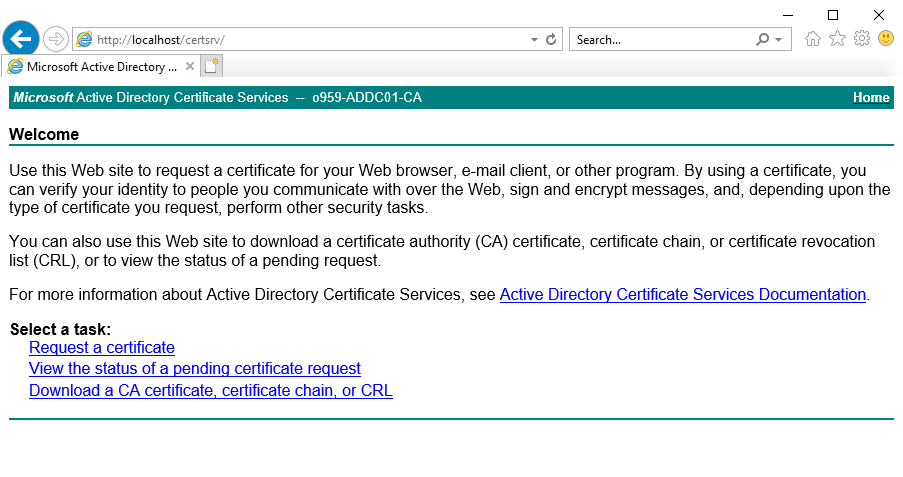The width and height of the screenshot is (903, 477).
Task: Click the smiley feedback icon
Action: [886, 39]
